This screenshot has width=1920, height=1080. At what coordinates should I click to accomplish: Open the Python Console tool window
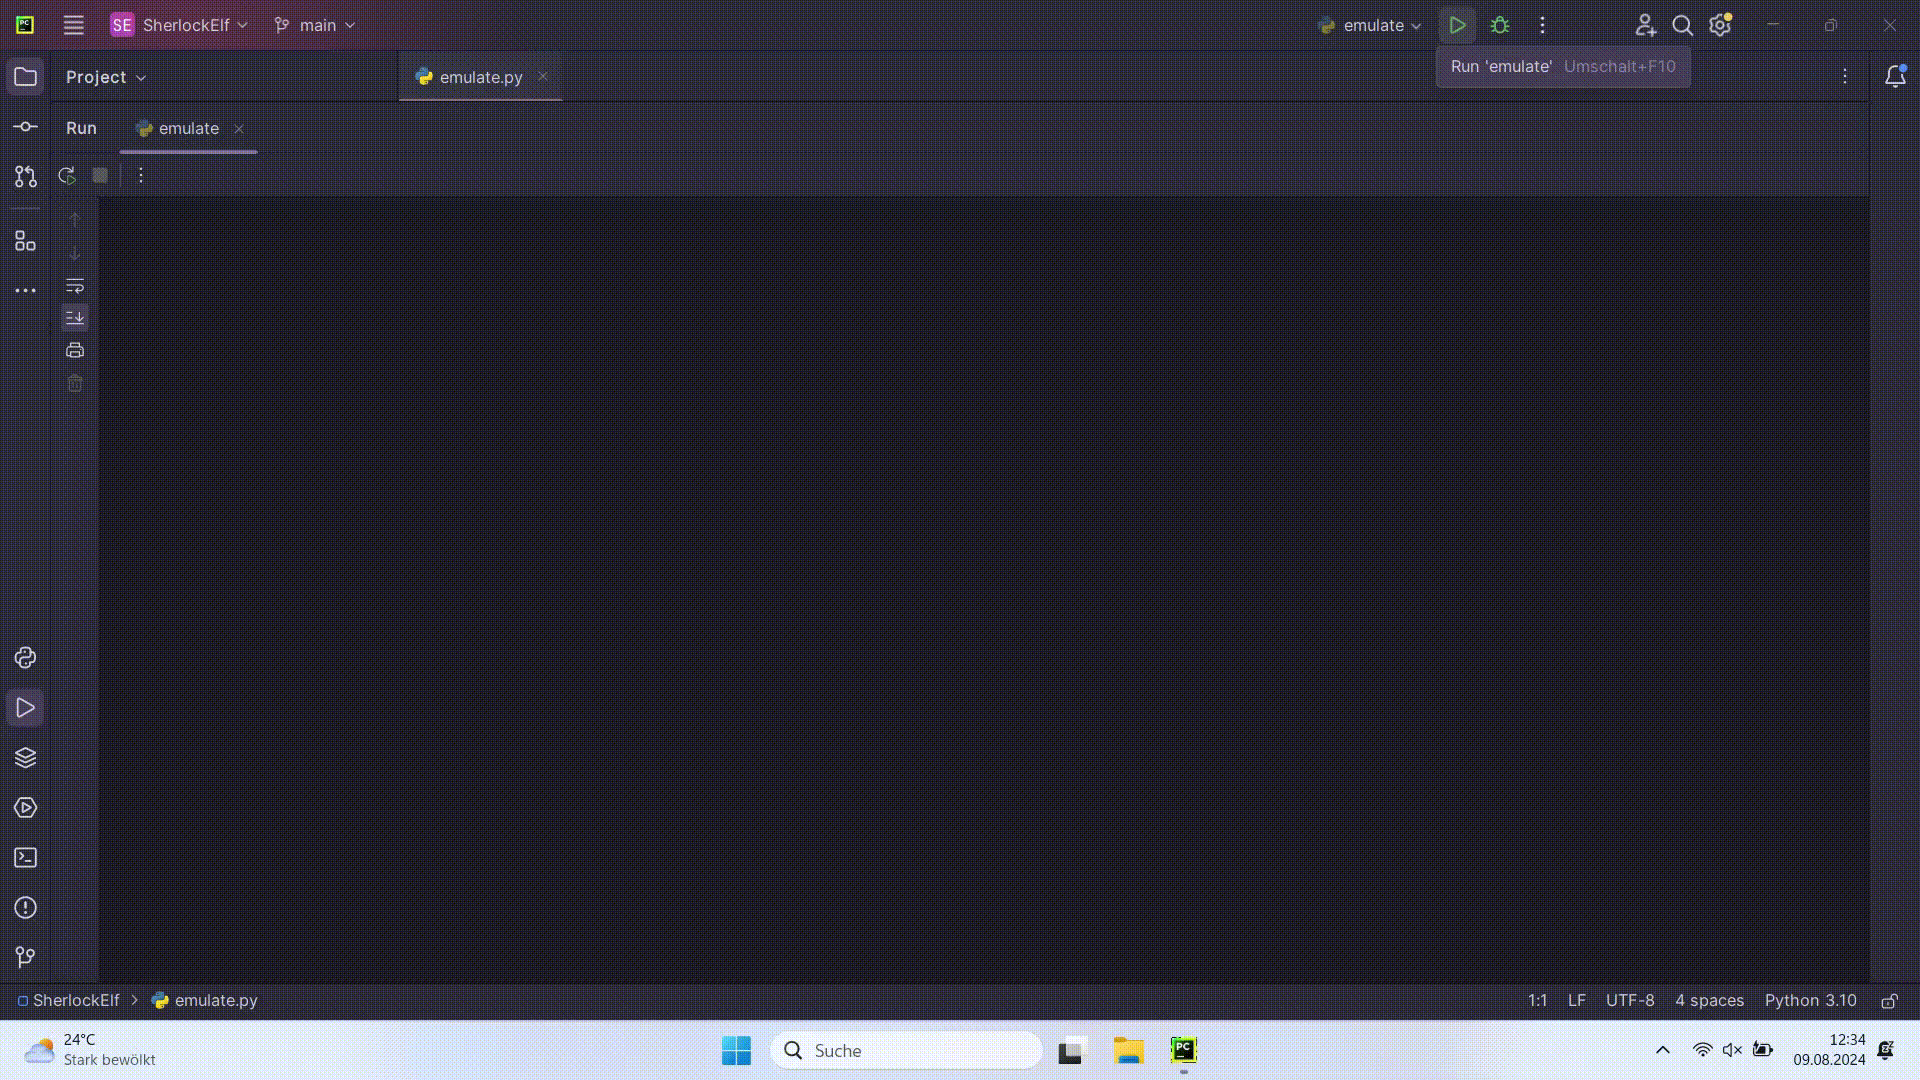[x=25, y=658]
